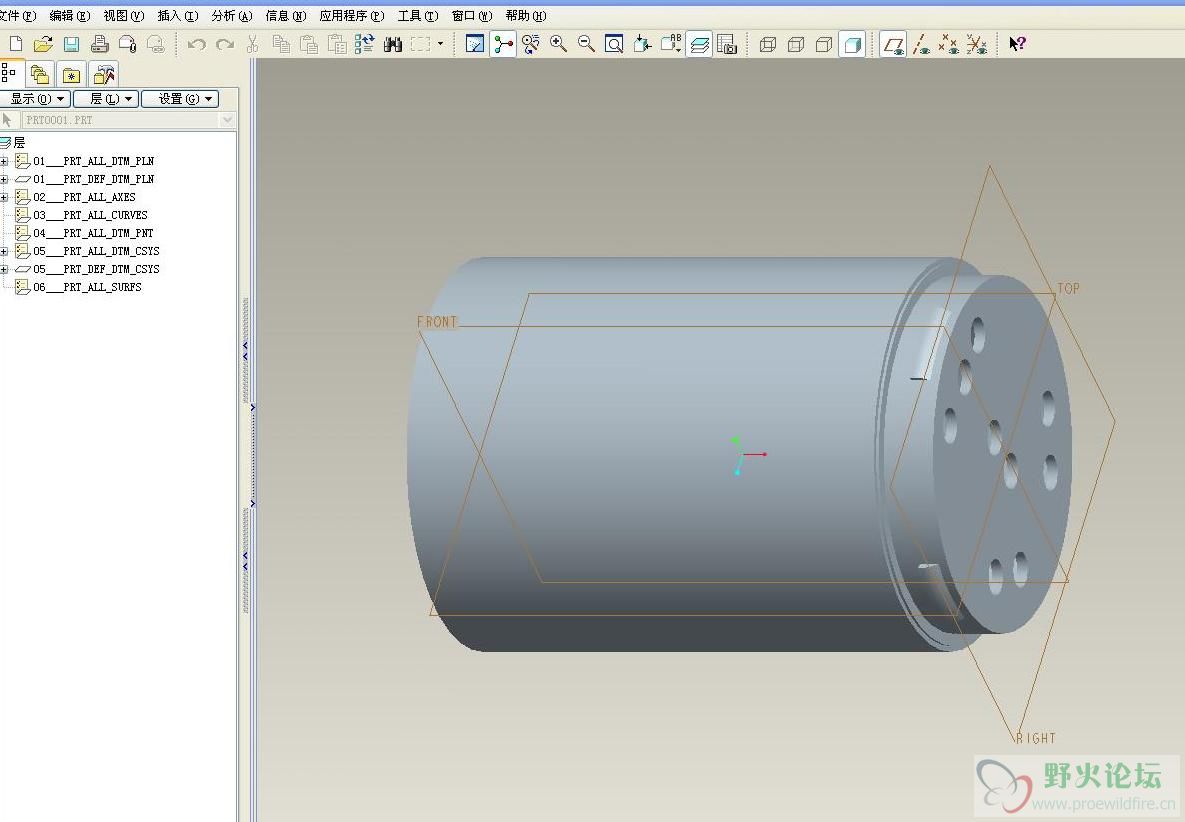Open the 帮助(H) menu

(526, 15)
